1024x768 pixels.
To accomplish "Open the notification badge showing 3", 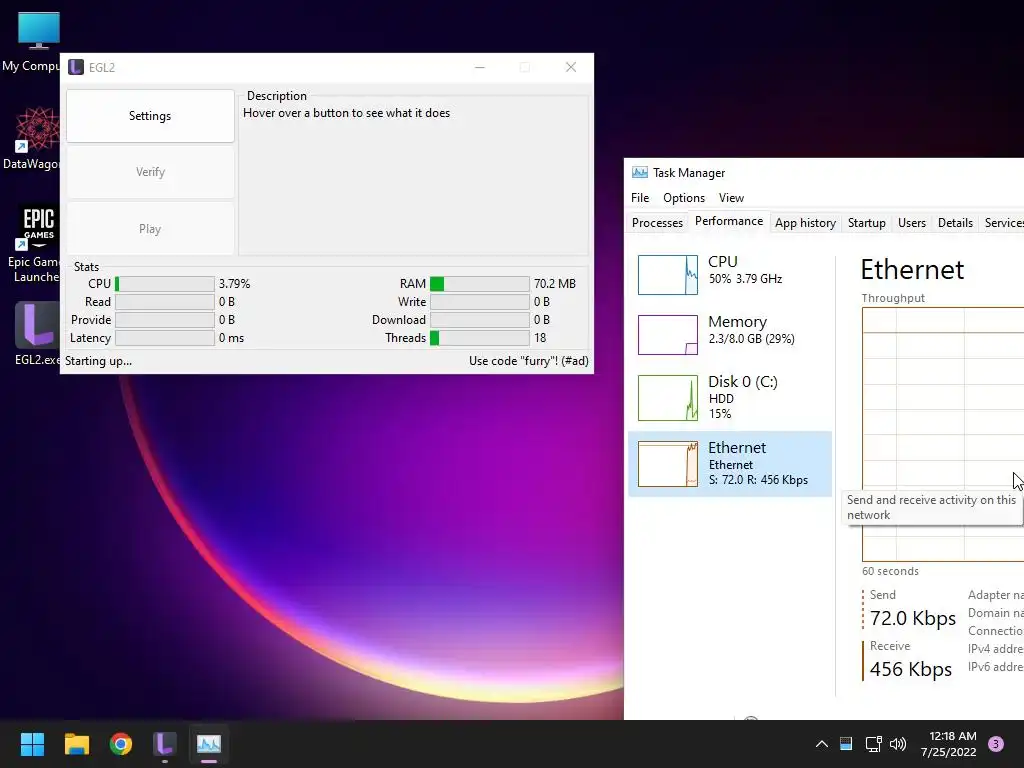I will click(996, 744).
